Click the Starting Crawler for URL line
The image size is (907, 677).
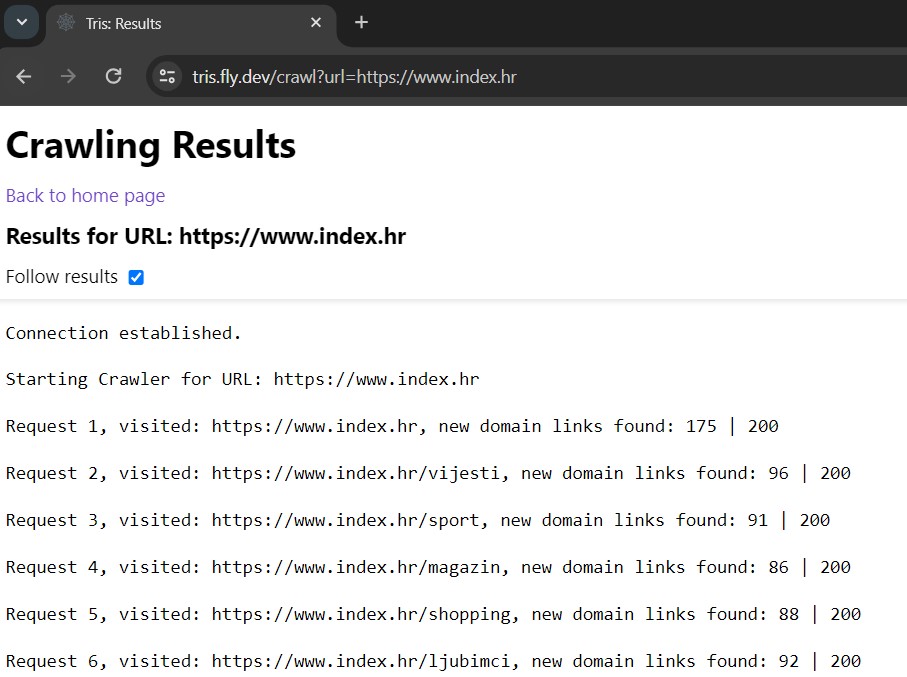pyautogui.click(x=242, y=380)
